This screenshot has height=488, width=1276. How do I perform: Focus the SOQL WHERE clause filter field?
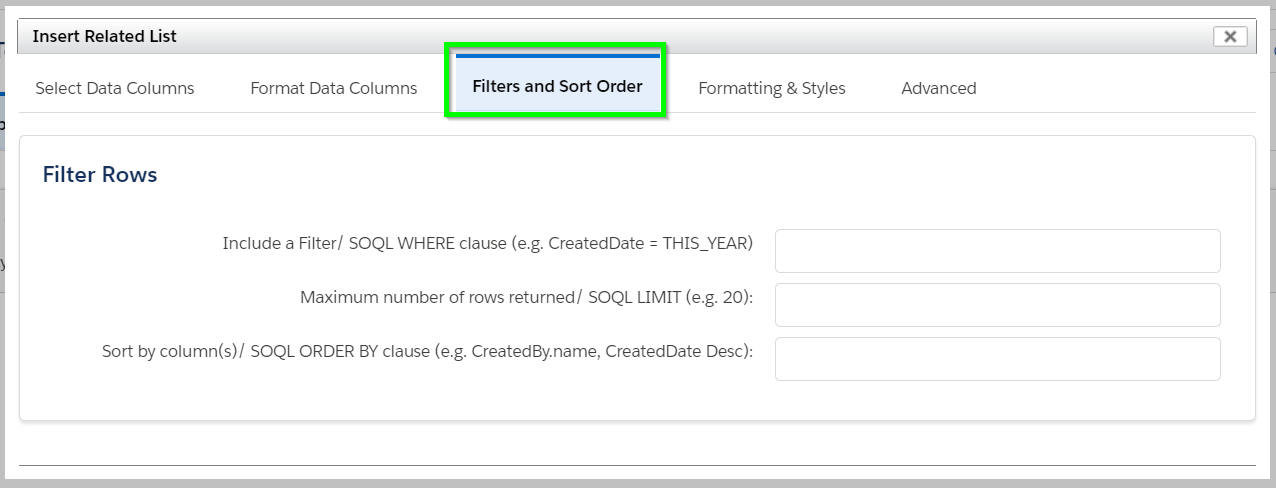[x=997, y=251]
